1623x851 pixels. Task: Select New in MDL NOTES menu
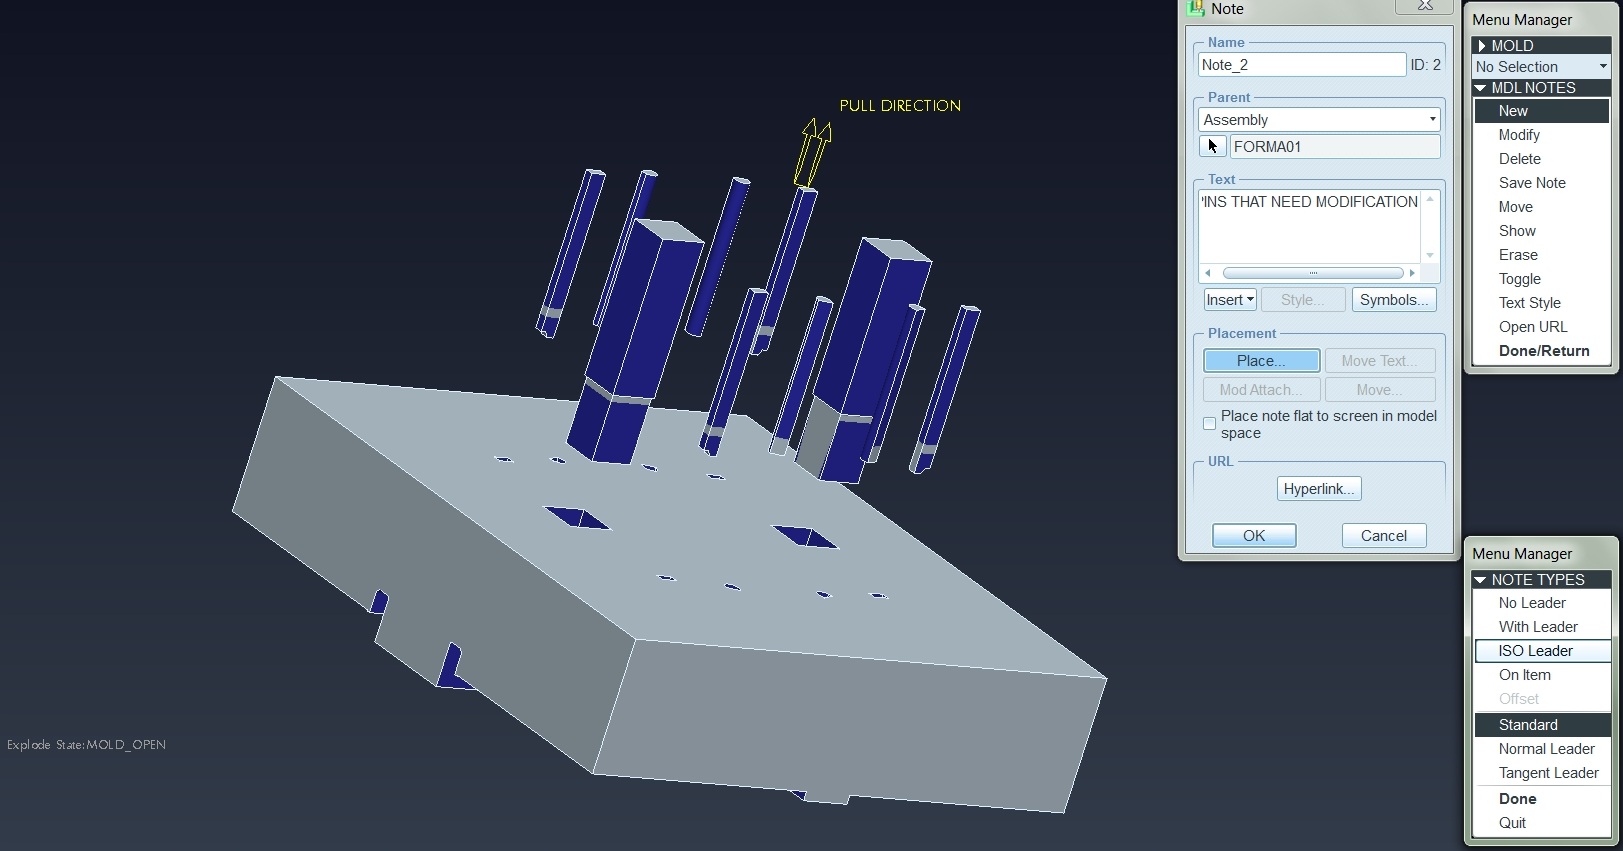(1541, 111)
